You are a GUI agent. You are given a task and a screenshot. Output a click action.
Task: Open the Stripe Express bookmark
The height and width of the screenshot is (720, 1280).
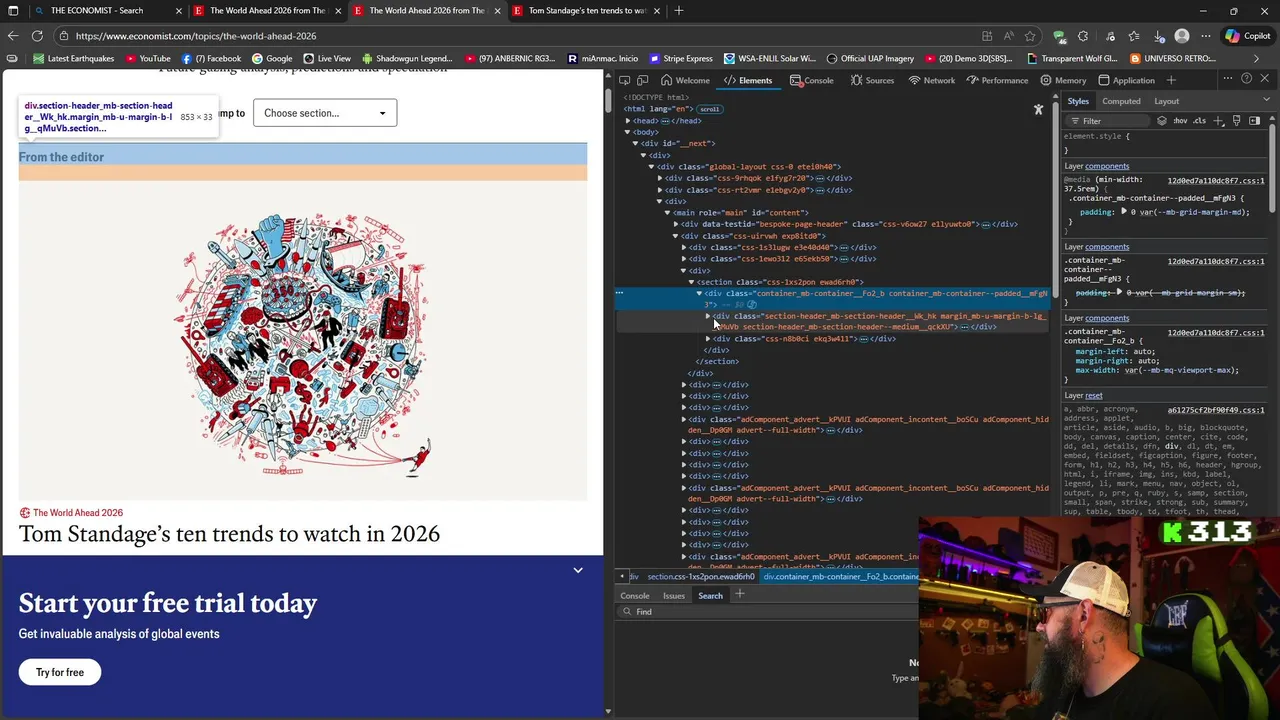pos(680,58)
